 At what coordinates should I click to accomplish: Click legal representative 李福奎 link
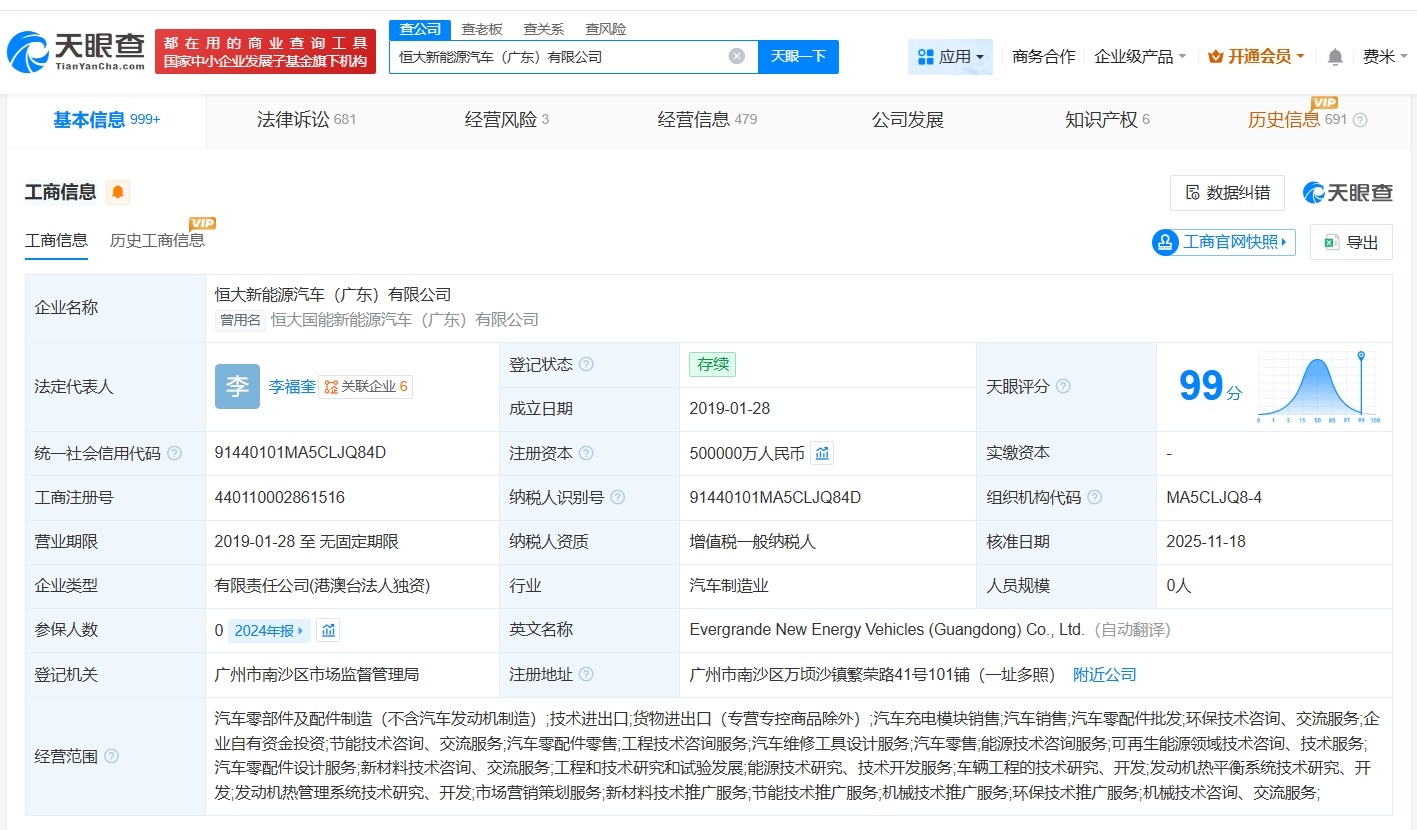point(291,386)
